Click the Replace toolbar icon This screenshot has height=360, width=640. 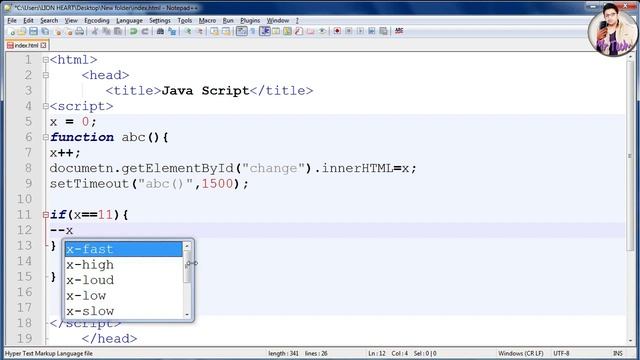coord(171,31)
